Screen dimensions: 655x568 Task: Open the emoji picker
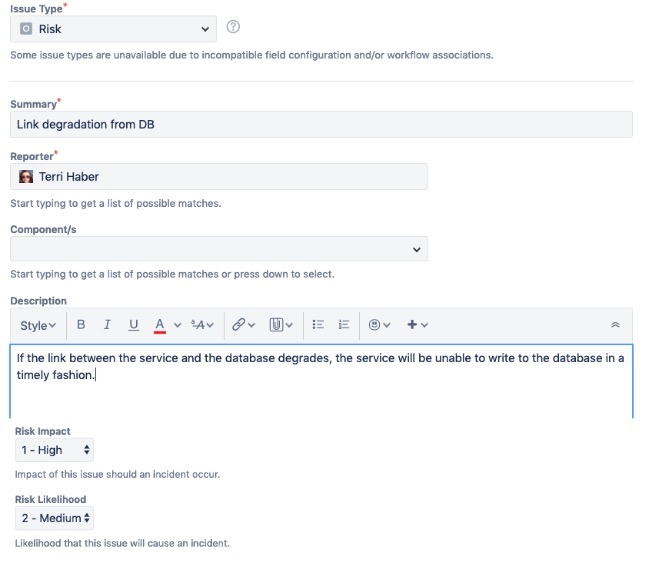[379, 325]
